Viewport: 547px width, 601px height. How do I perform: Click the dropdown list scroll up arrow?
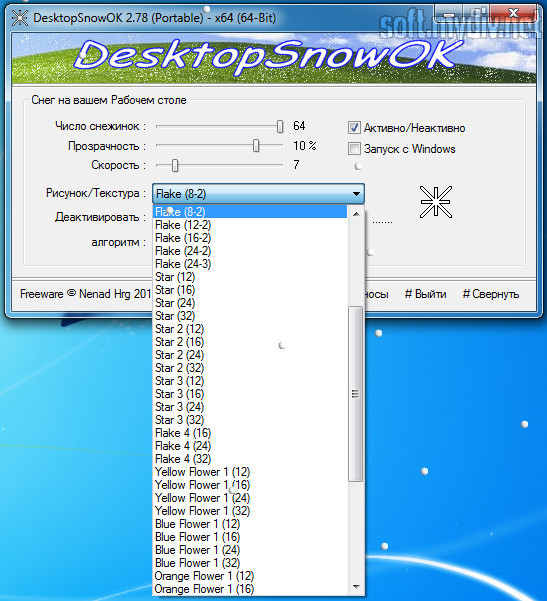356,214
